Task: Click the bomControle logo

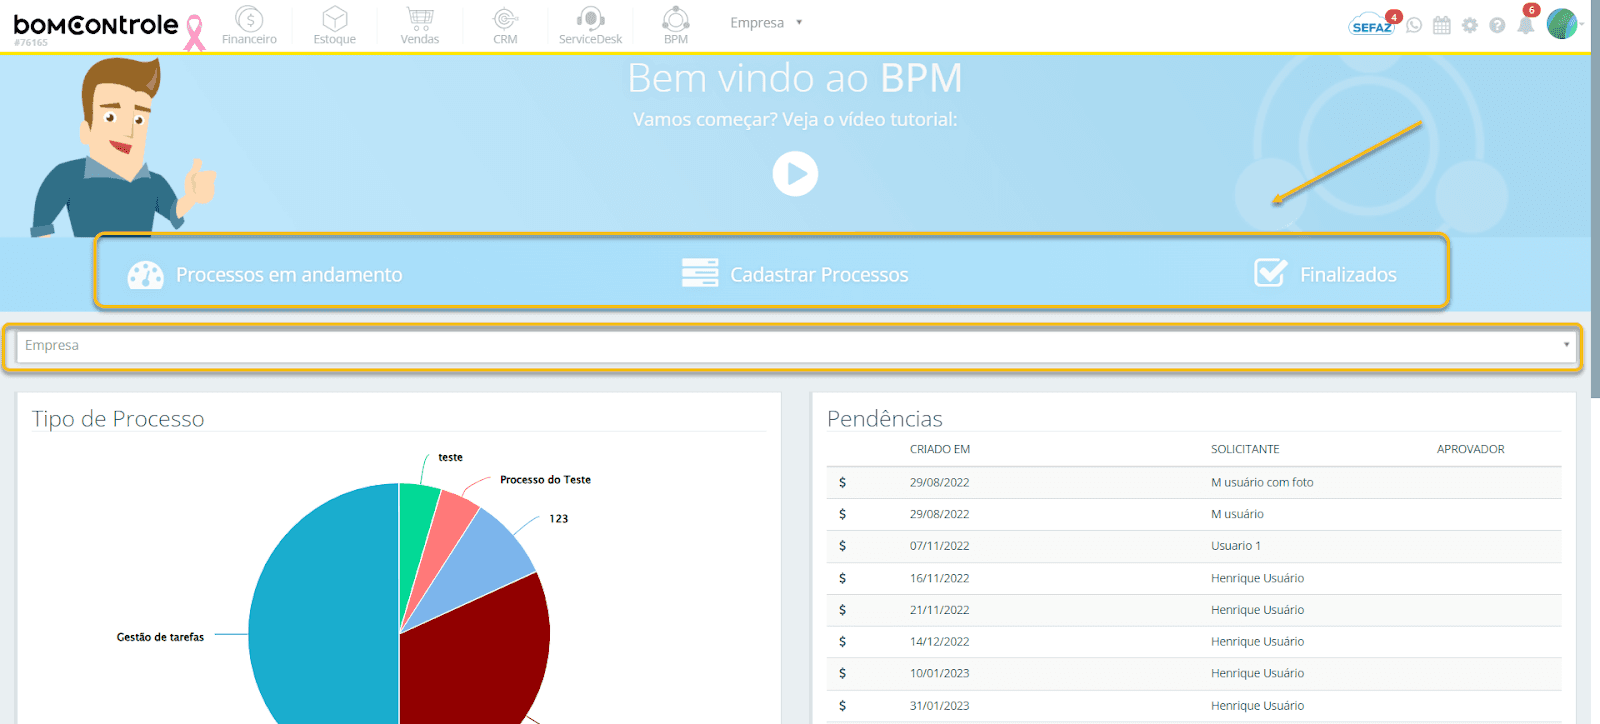Action: tap(96, 26)
